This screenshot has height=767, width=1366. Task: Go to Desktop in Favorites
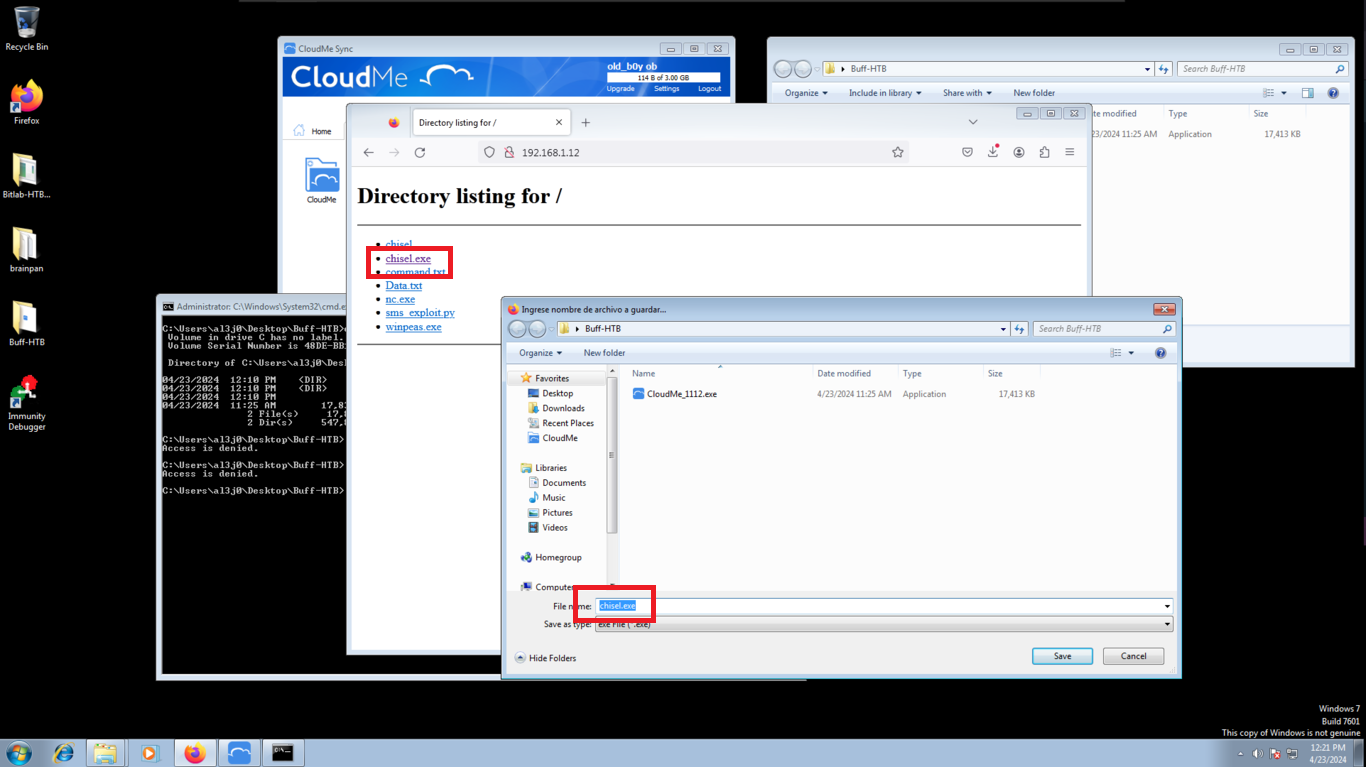pyautogui.click(x=557, y=393)
